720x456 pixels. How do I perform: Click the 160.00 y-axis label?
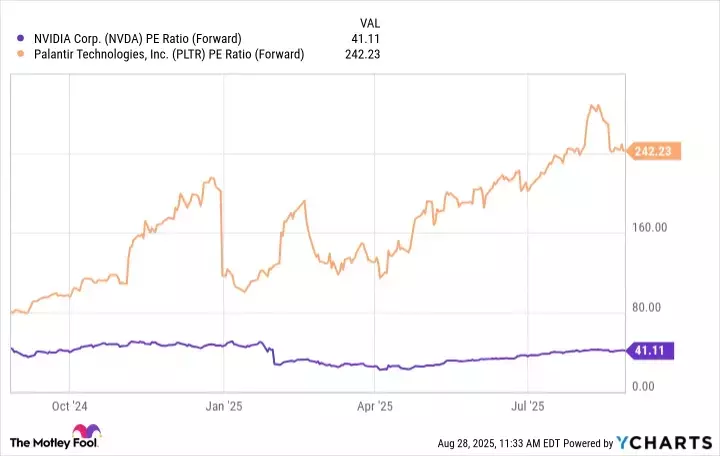coord(648,228)
